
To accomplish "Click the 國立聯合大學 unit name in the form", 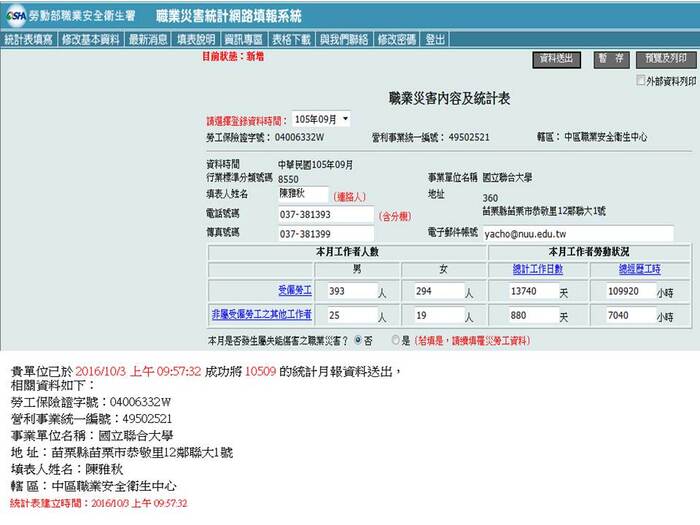I will 507,178.
